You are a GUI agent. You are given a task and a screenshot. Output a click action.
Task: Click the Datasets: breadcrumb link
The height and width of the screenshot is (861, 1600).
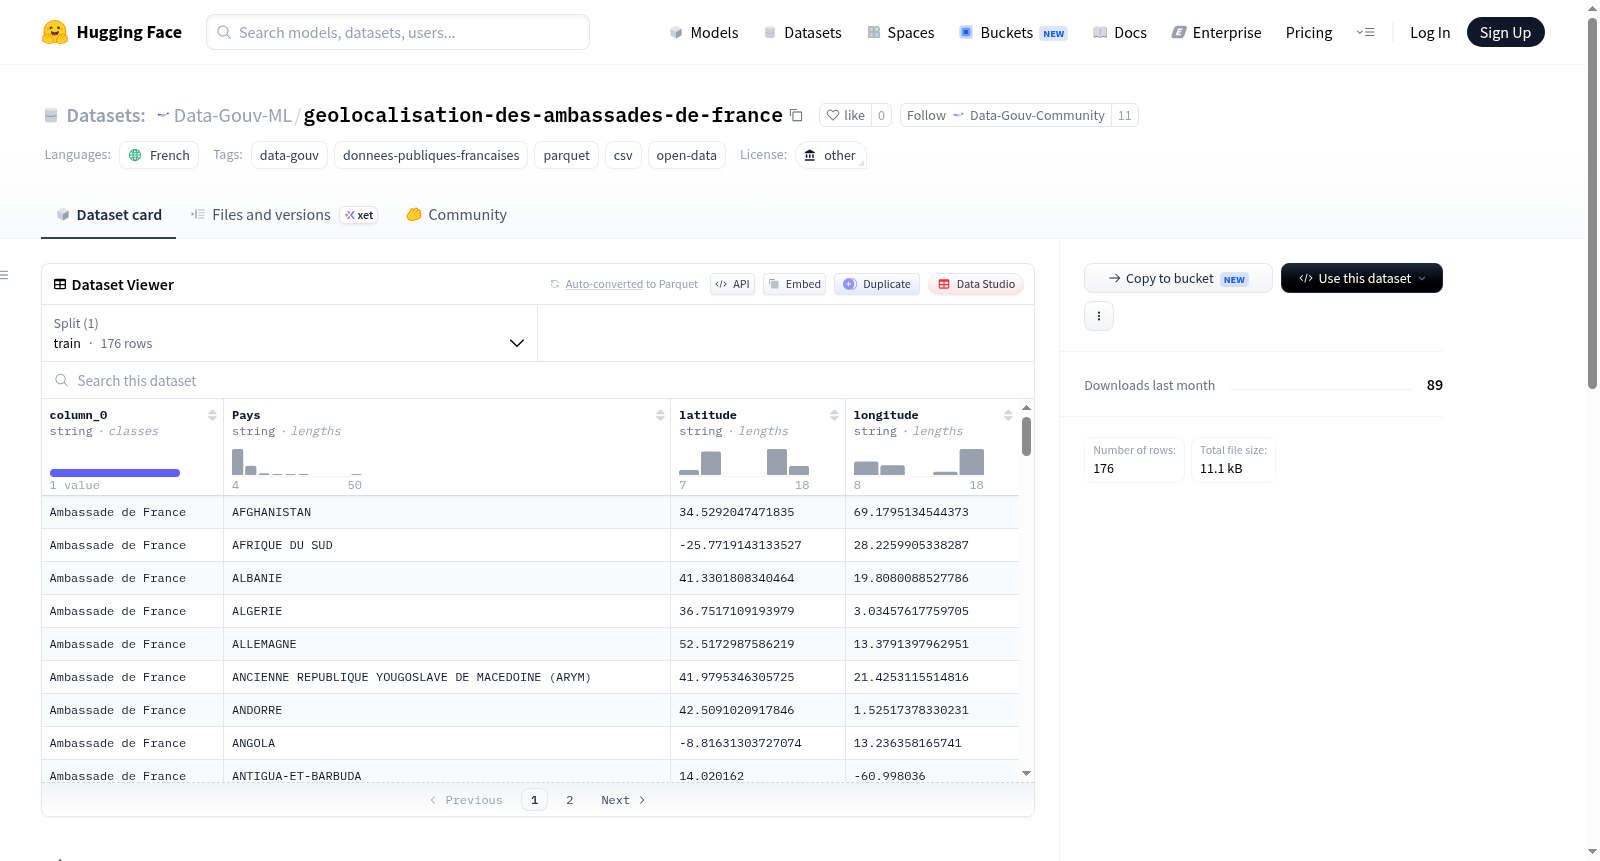click(106, 115)
